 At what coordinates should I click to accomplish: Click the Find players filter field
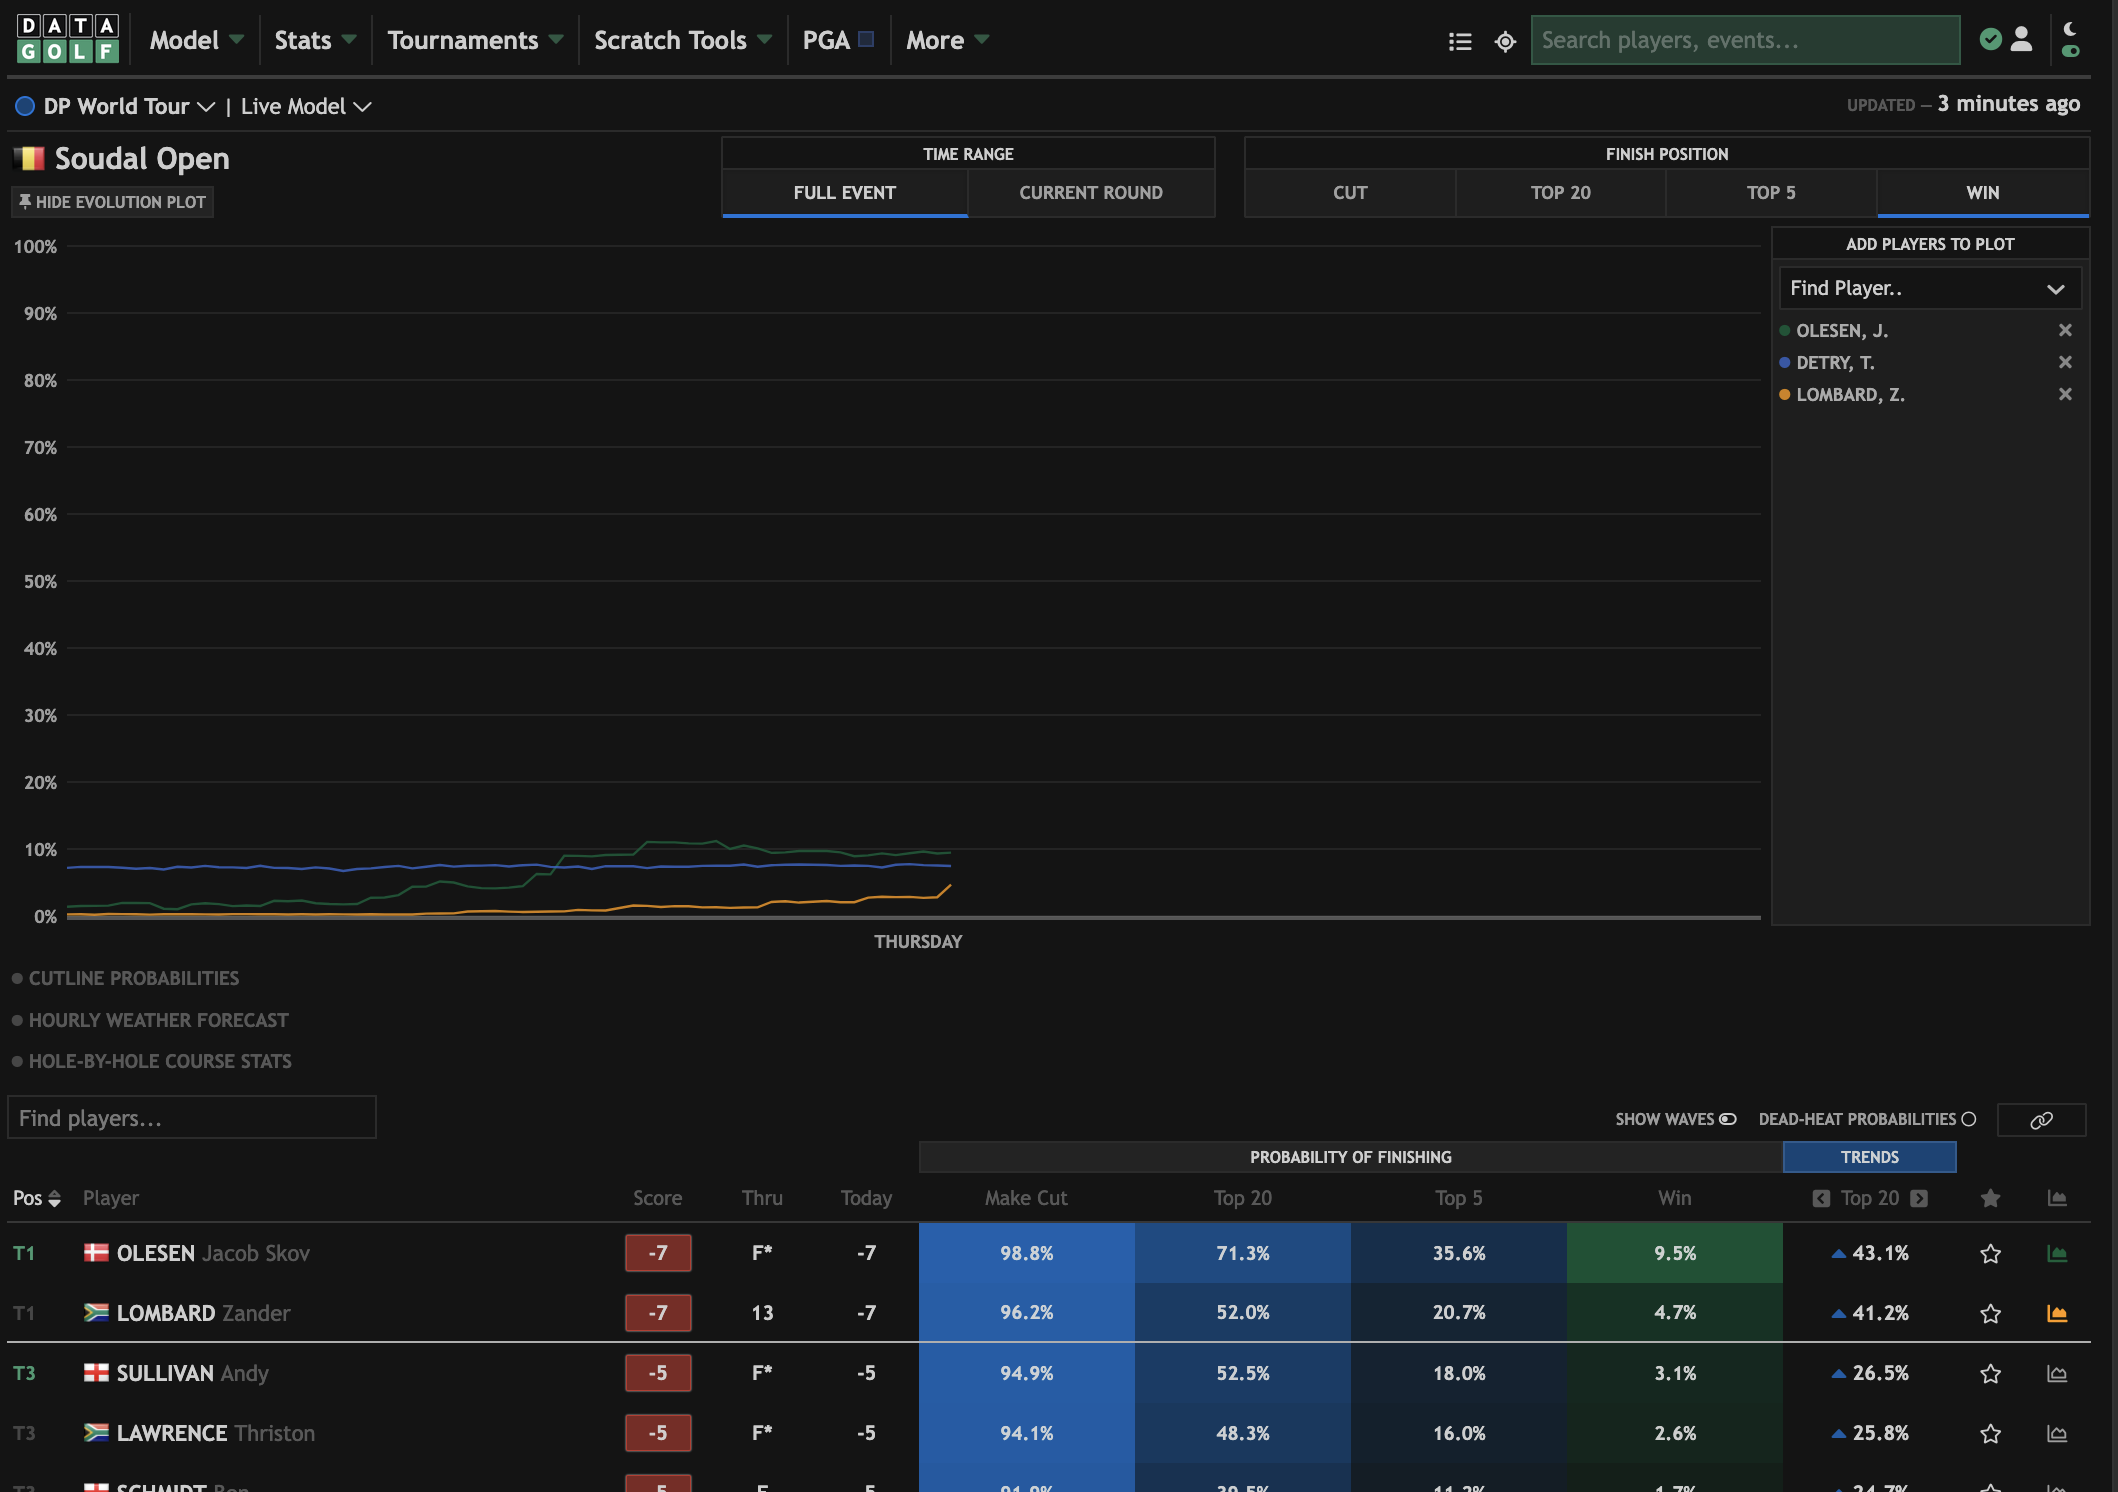pyautogui.click(x=192, y=1118)
